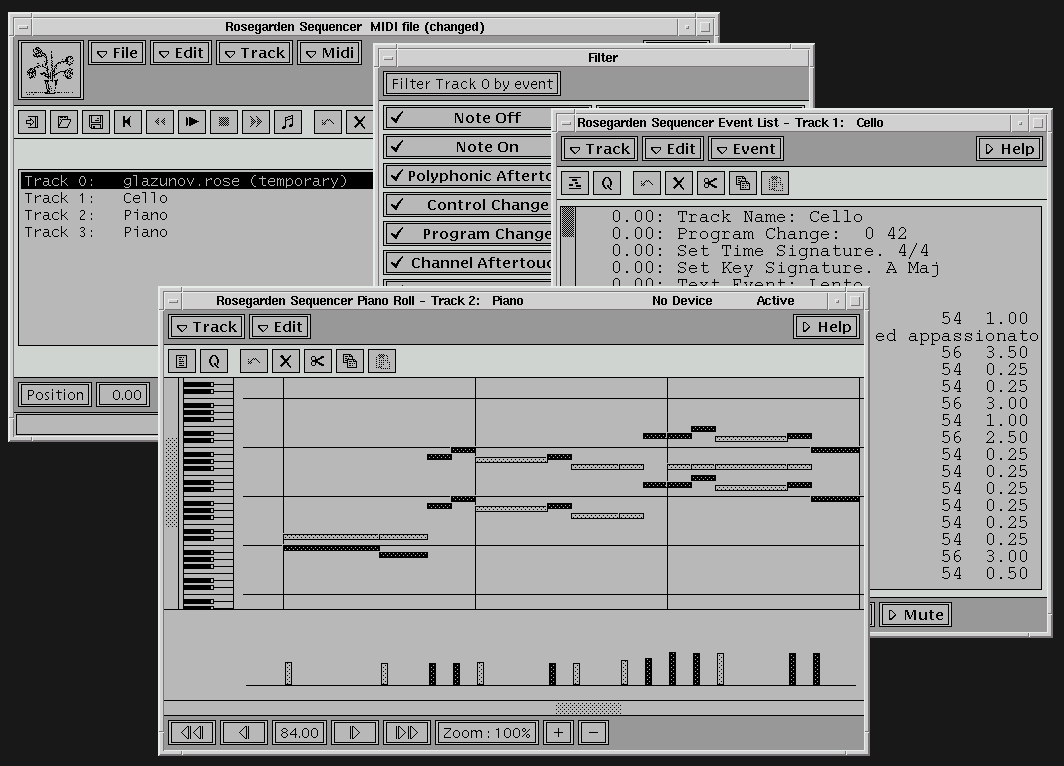
Task: Open File menu in main sequencer
Action: tap(117, 53)
